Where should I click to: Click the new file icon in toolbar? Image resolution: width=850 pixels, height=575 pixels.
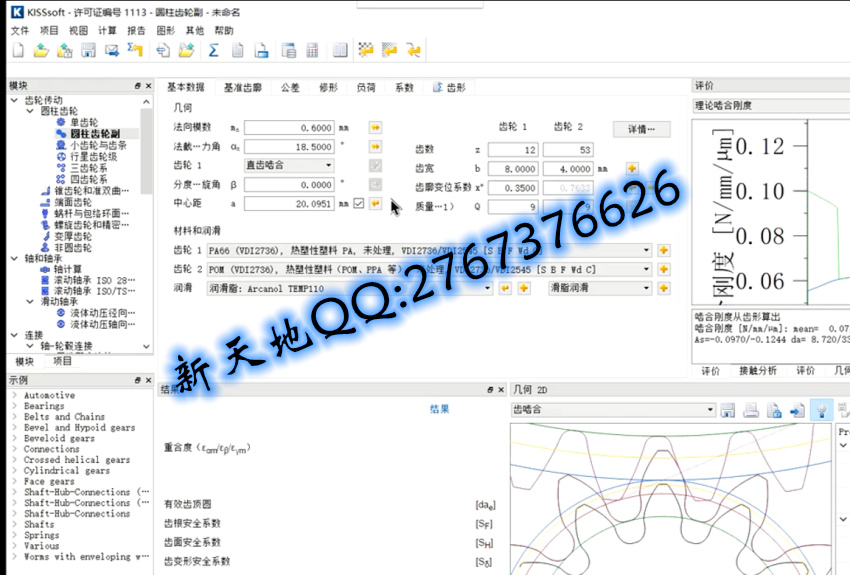pyautogui.click(x=17, y=50)
